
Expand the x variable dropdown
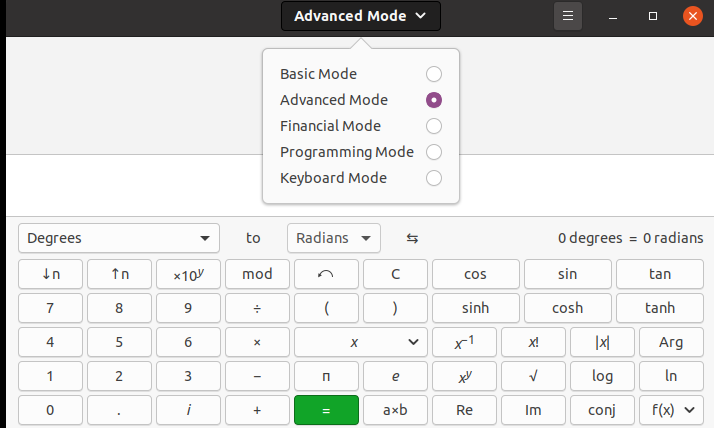point(359,342)
